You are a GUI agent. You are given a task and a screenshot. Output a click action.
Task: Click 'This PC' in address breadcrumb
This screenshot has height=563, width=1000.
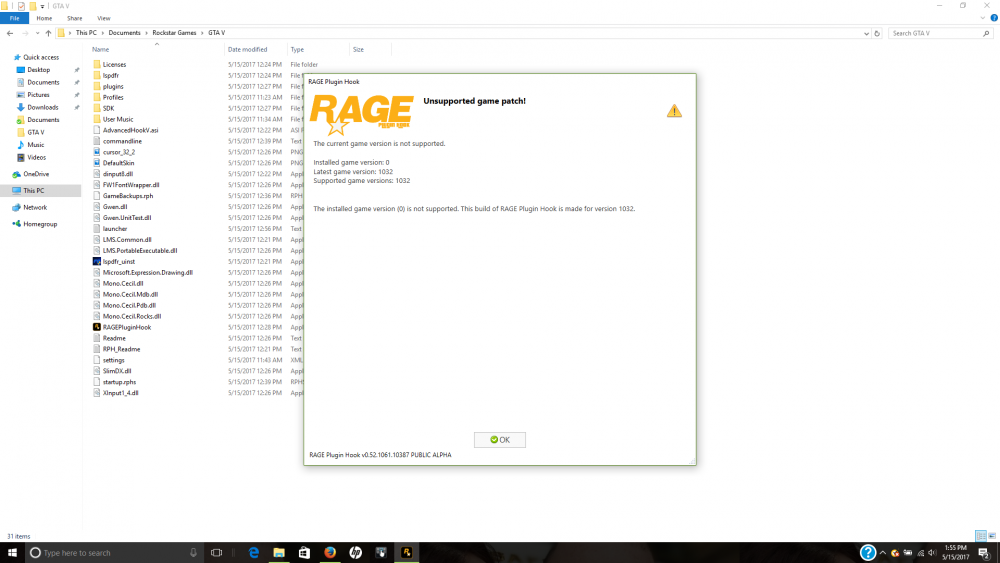pyautogui.click(x=86, y=33)
